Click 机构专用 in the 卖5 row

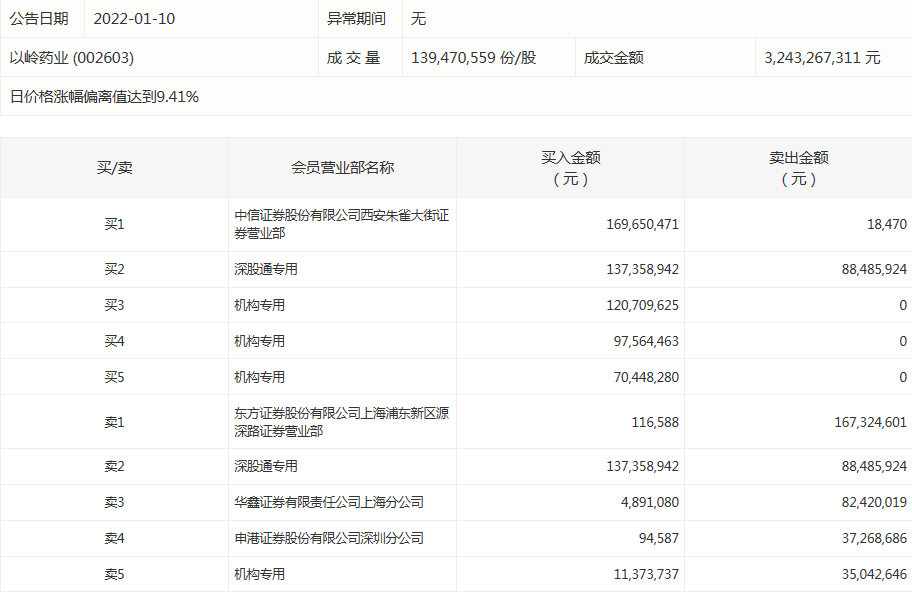click(260, 574)
